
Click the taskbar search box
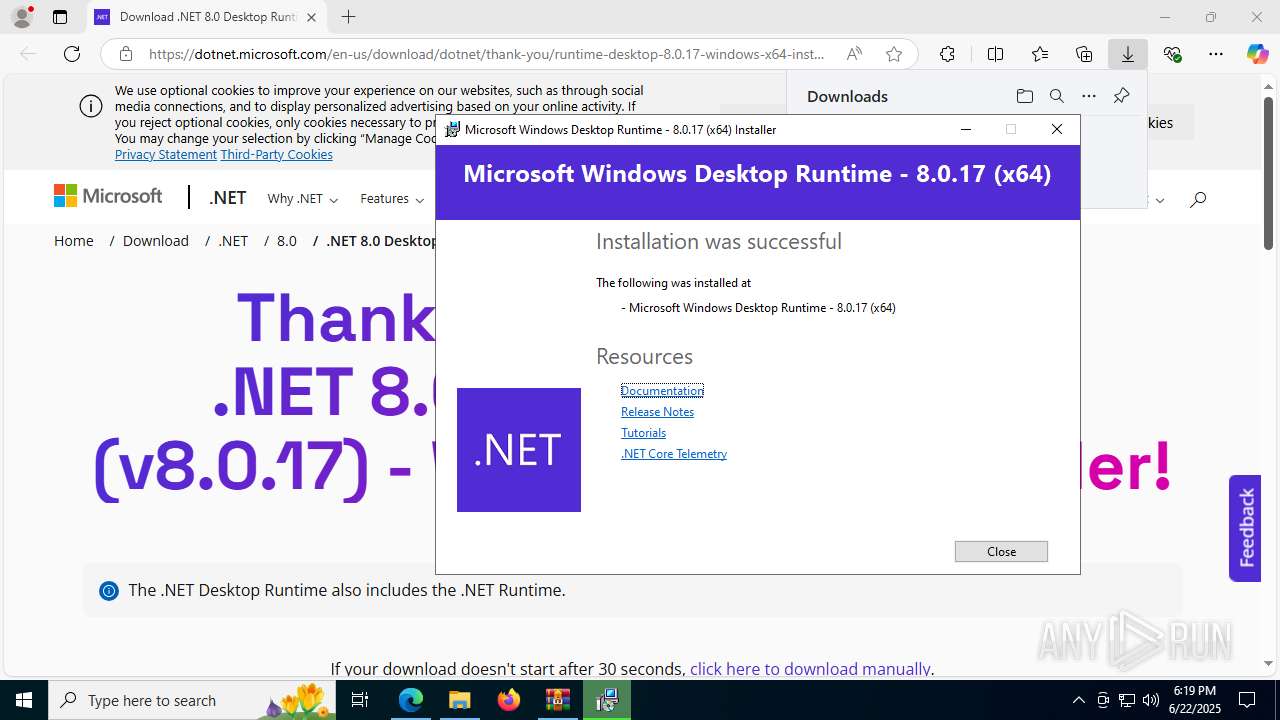coord(192,700)
